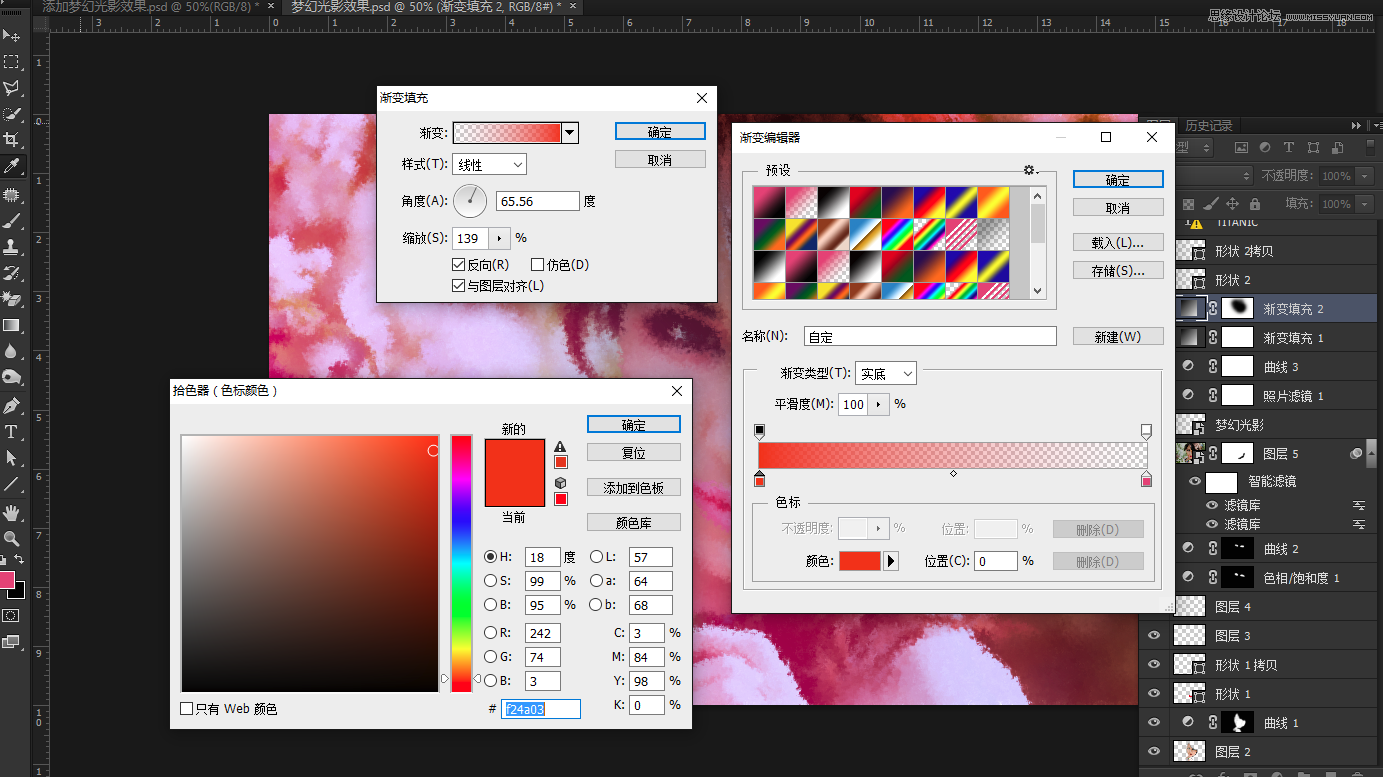The image size is (1383, 777).
Task: Toggle 与图层对齐(L) align with layer checkbox
Action: pos(459,286)
